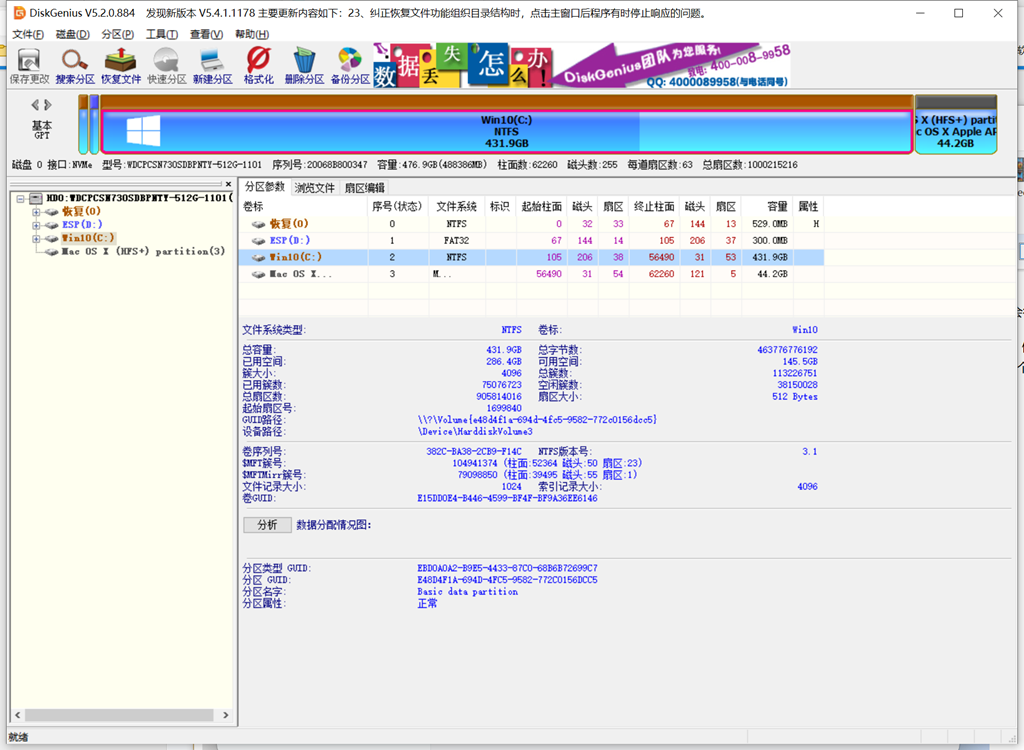Image resolution: width=1024 pixels, height=750 pixels.
Task: Click the 就绪 status bar text
Action: (18, 737)
